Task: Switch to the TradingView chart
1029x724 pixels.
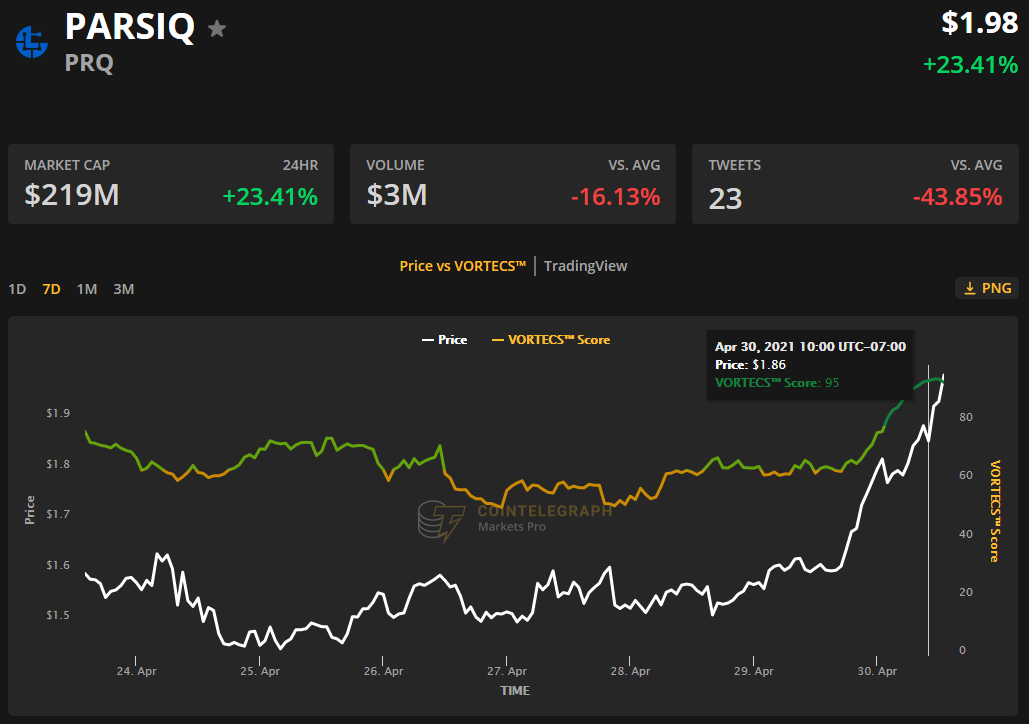Action: [585, 266]
